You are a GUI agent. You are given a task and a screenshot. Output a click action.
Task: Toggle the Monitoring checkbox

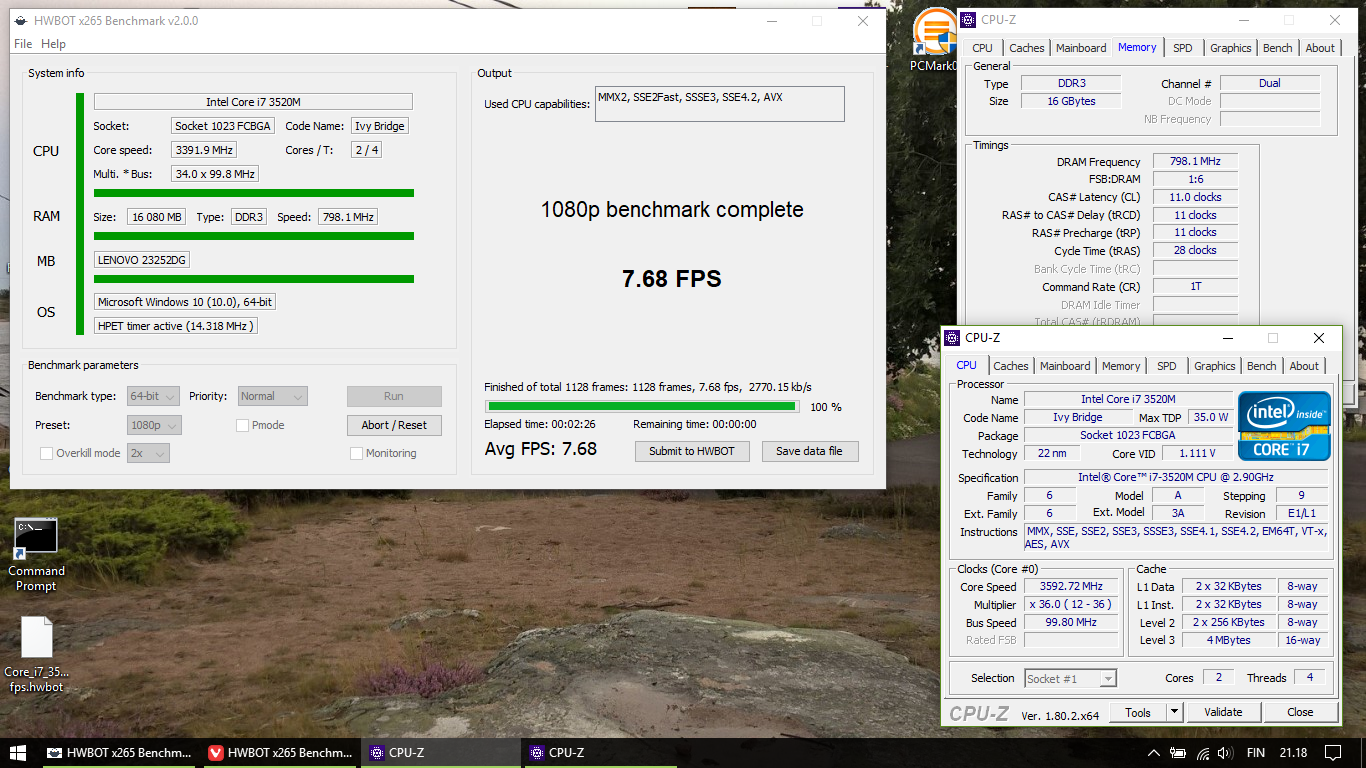pyautogui.click(x=357, y=453)
